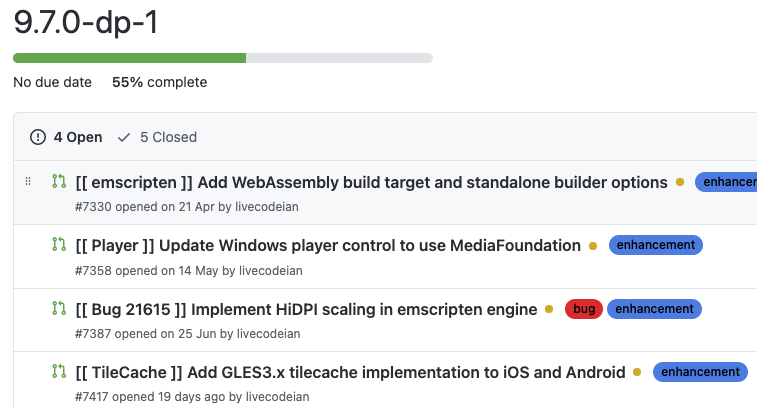Open Update Windows player control pull request
Viewport: 757px width, 408px height.
328,245
